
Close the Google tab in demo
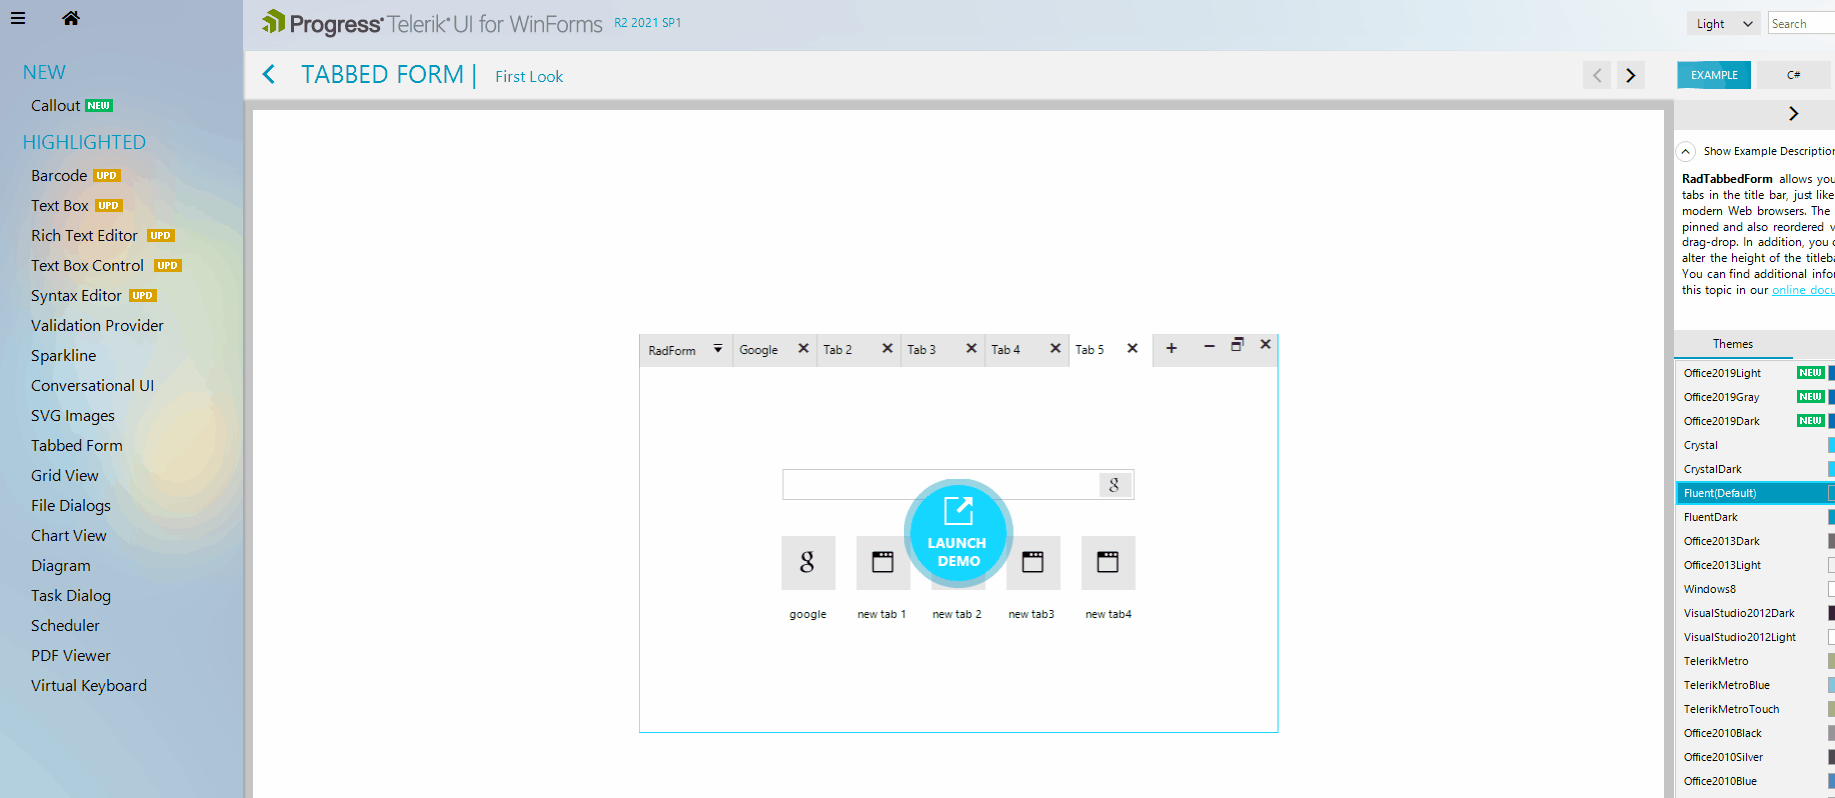pyautogui.click(x=803, y=348)
